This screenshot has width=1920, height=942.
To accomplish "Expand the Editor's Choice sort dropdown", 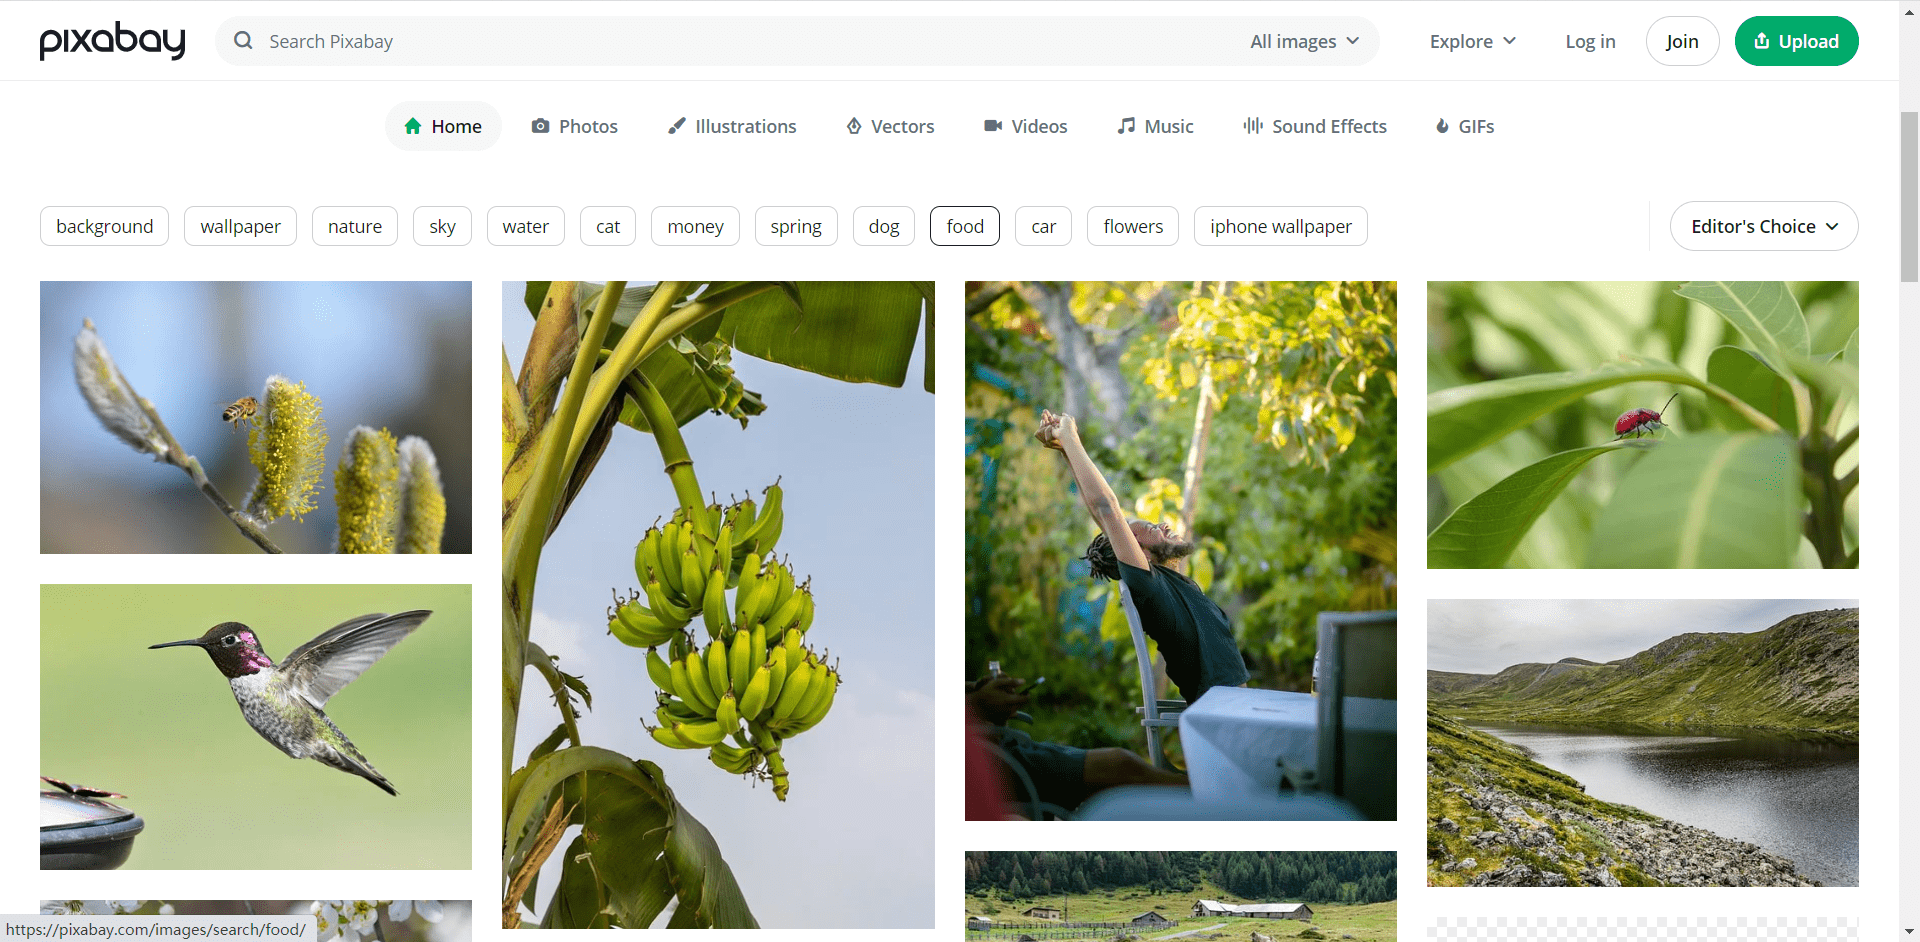I will click(x=1764, y=226).
